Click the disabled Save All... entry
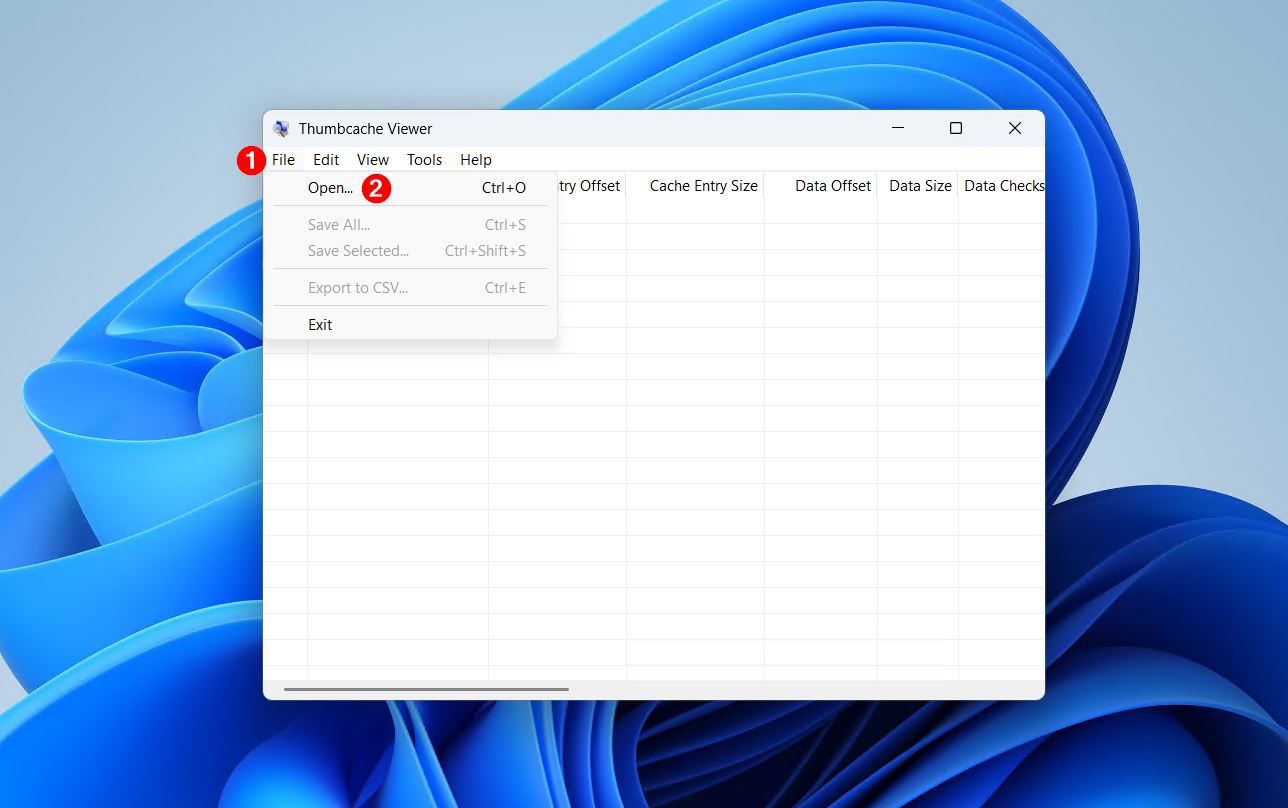1288x808 pixels. (410, 225)
